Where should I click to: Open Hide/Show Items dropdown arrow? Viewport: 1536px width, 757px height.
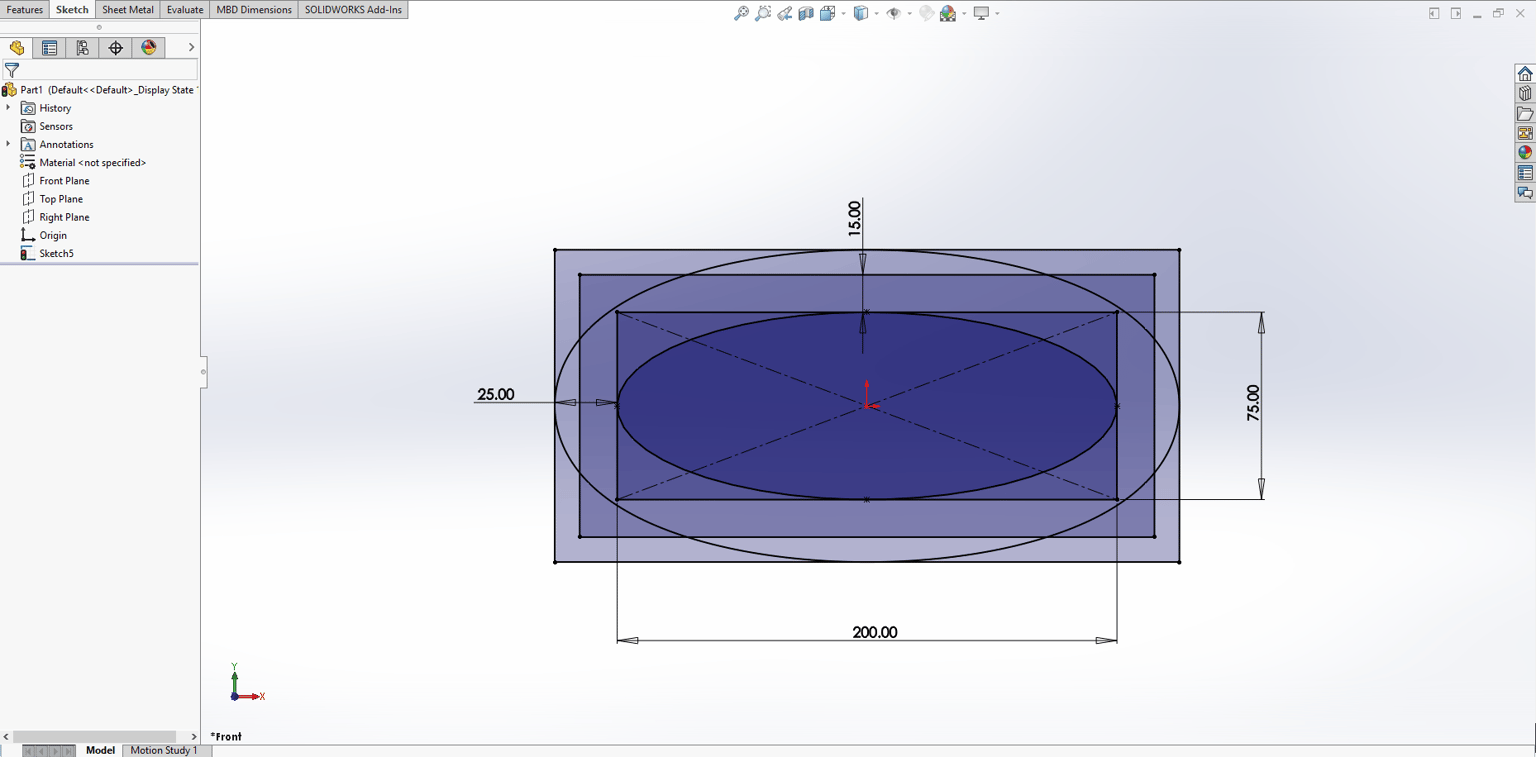pos(909,13)
